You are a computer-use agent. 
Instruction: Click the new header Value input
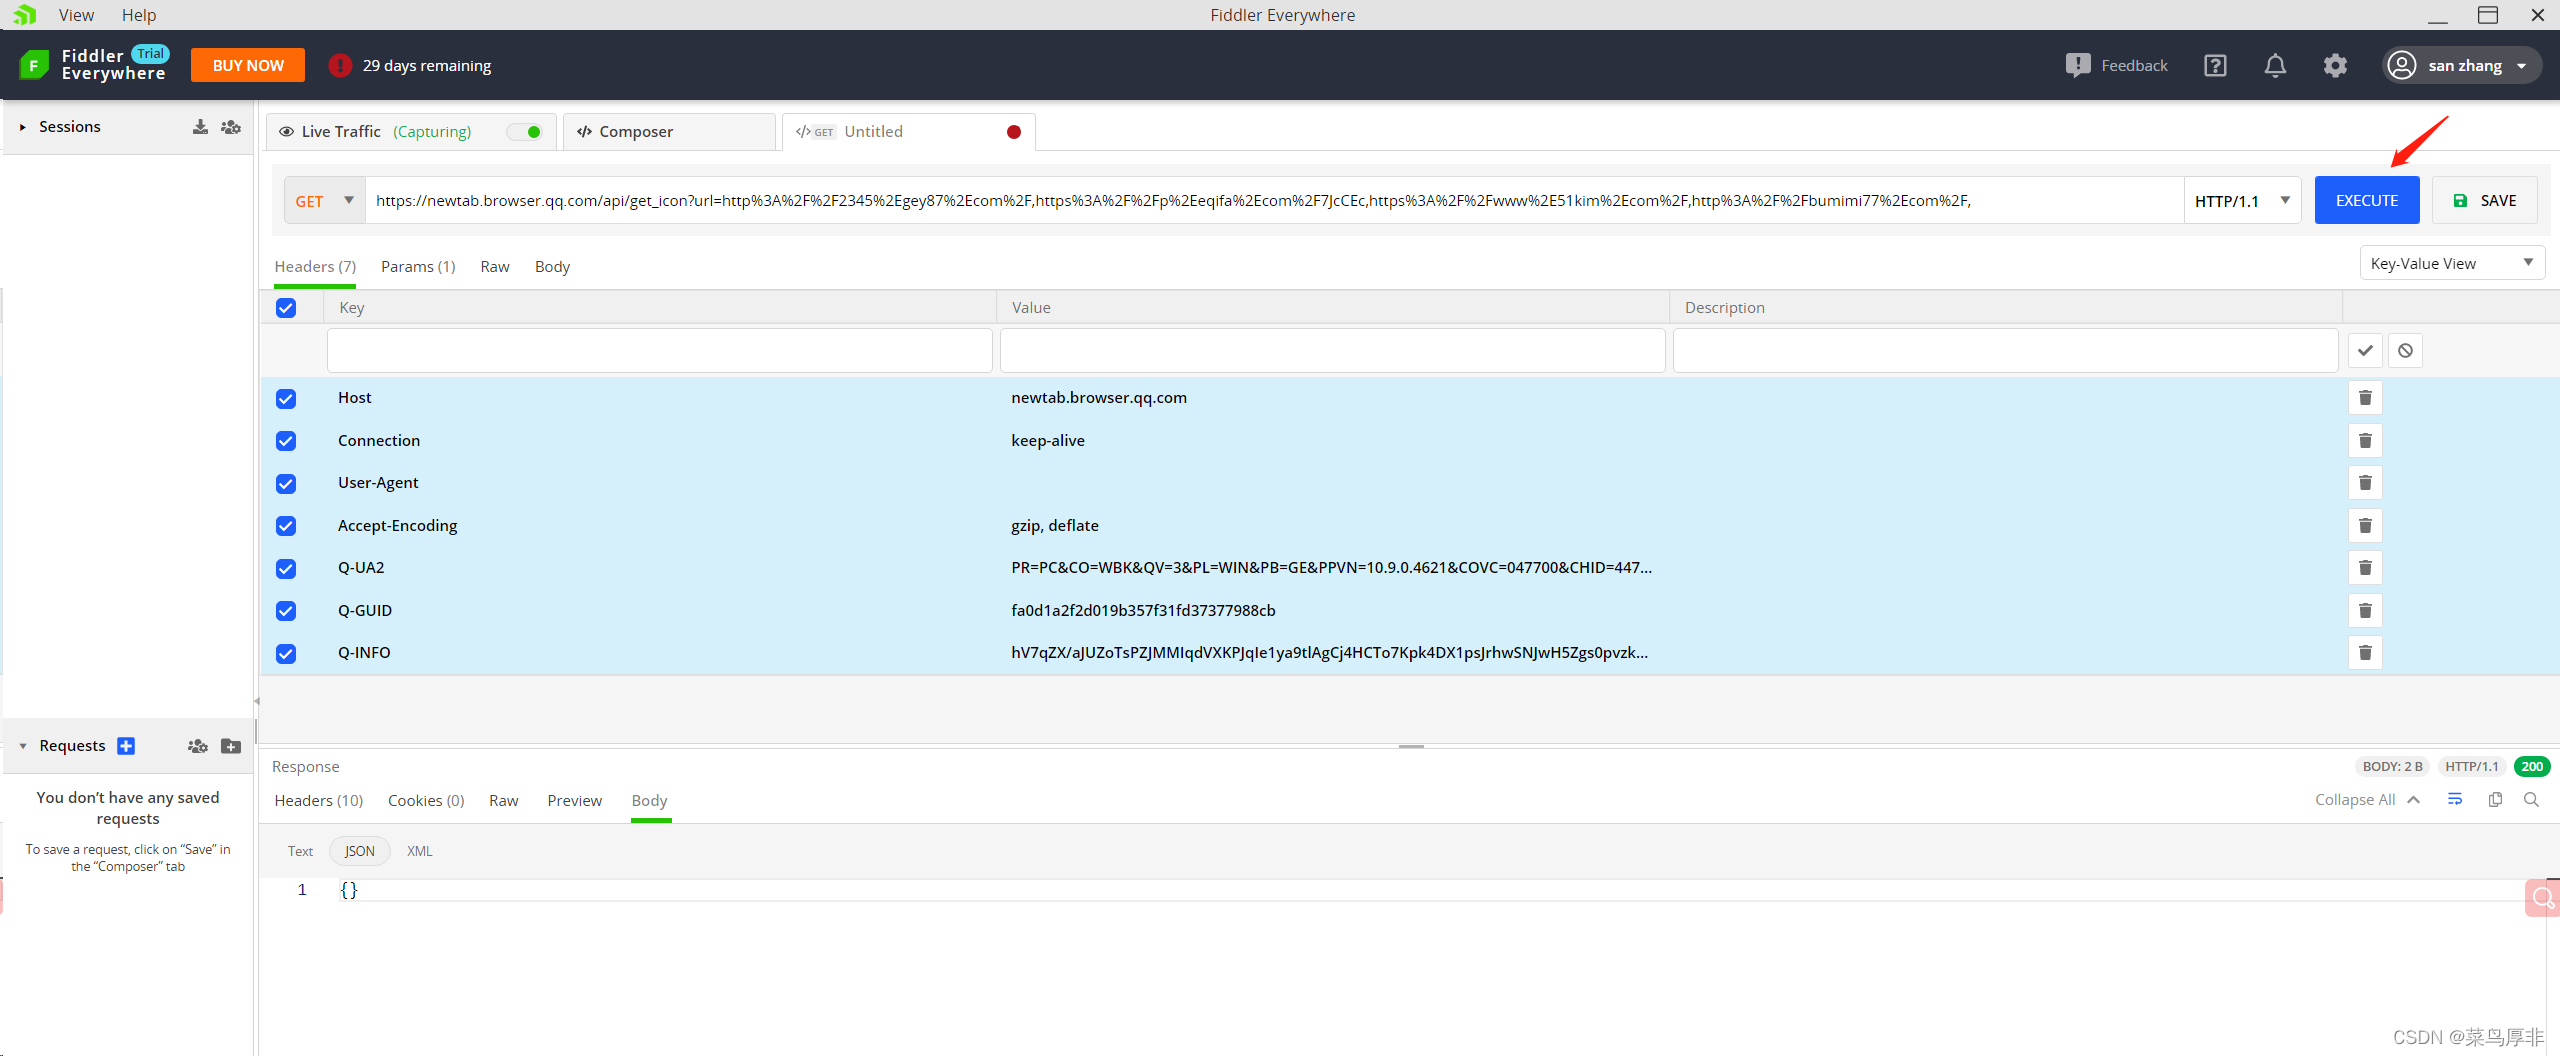tap(1333, 351)
